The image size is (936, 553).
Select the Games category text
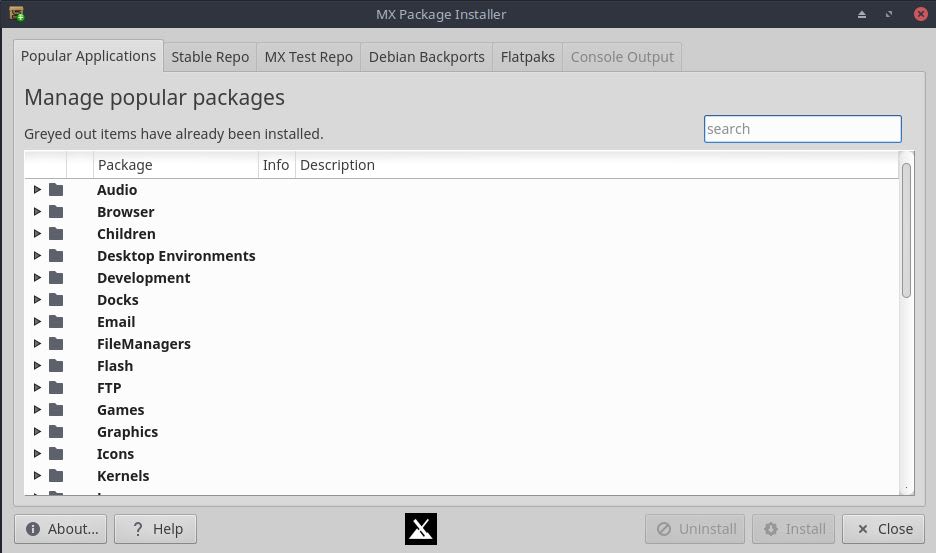pyautogui.click(x=121, y=410)
